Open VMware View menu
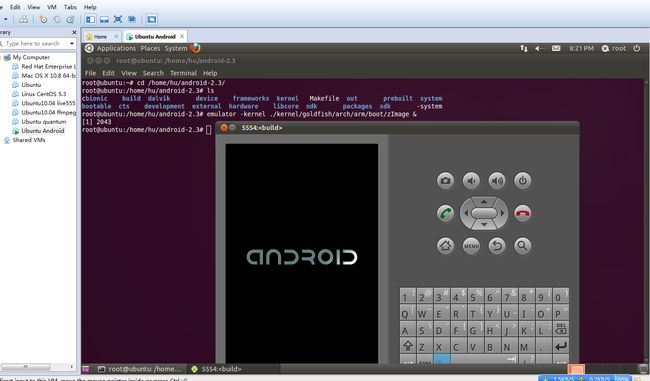The image size is (650, 381). click(x=34, y=7)
